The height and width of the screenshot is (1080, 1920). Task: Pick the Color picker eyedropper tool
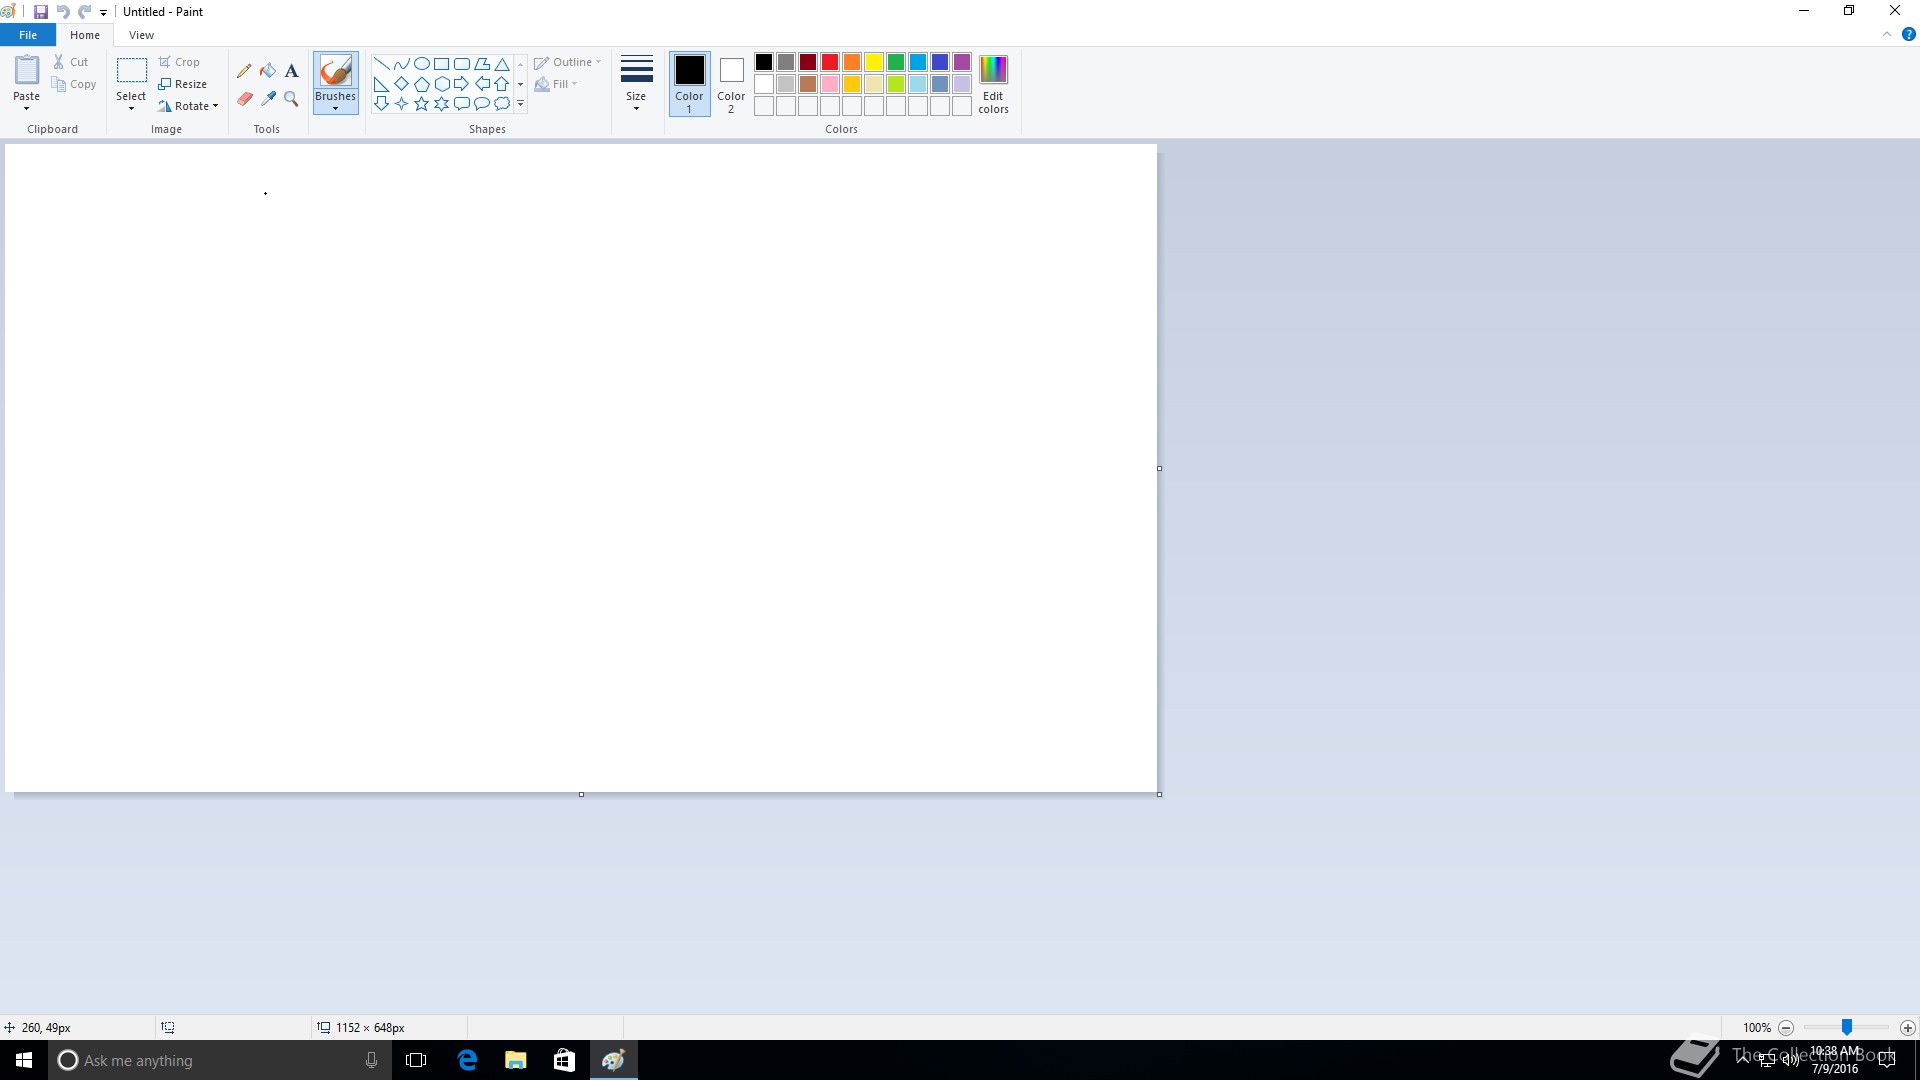[268, 99]
